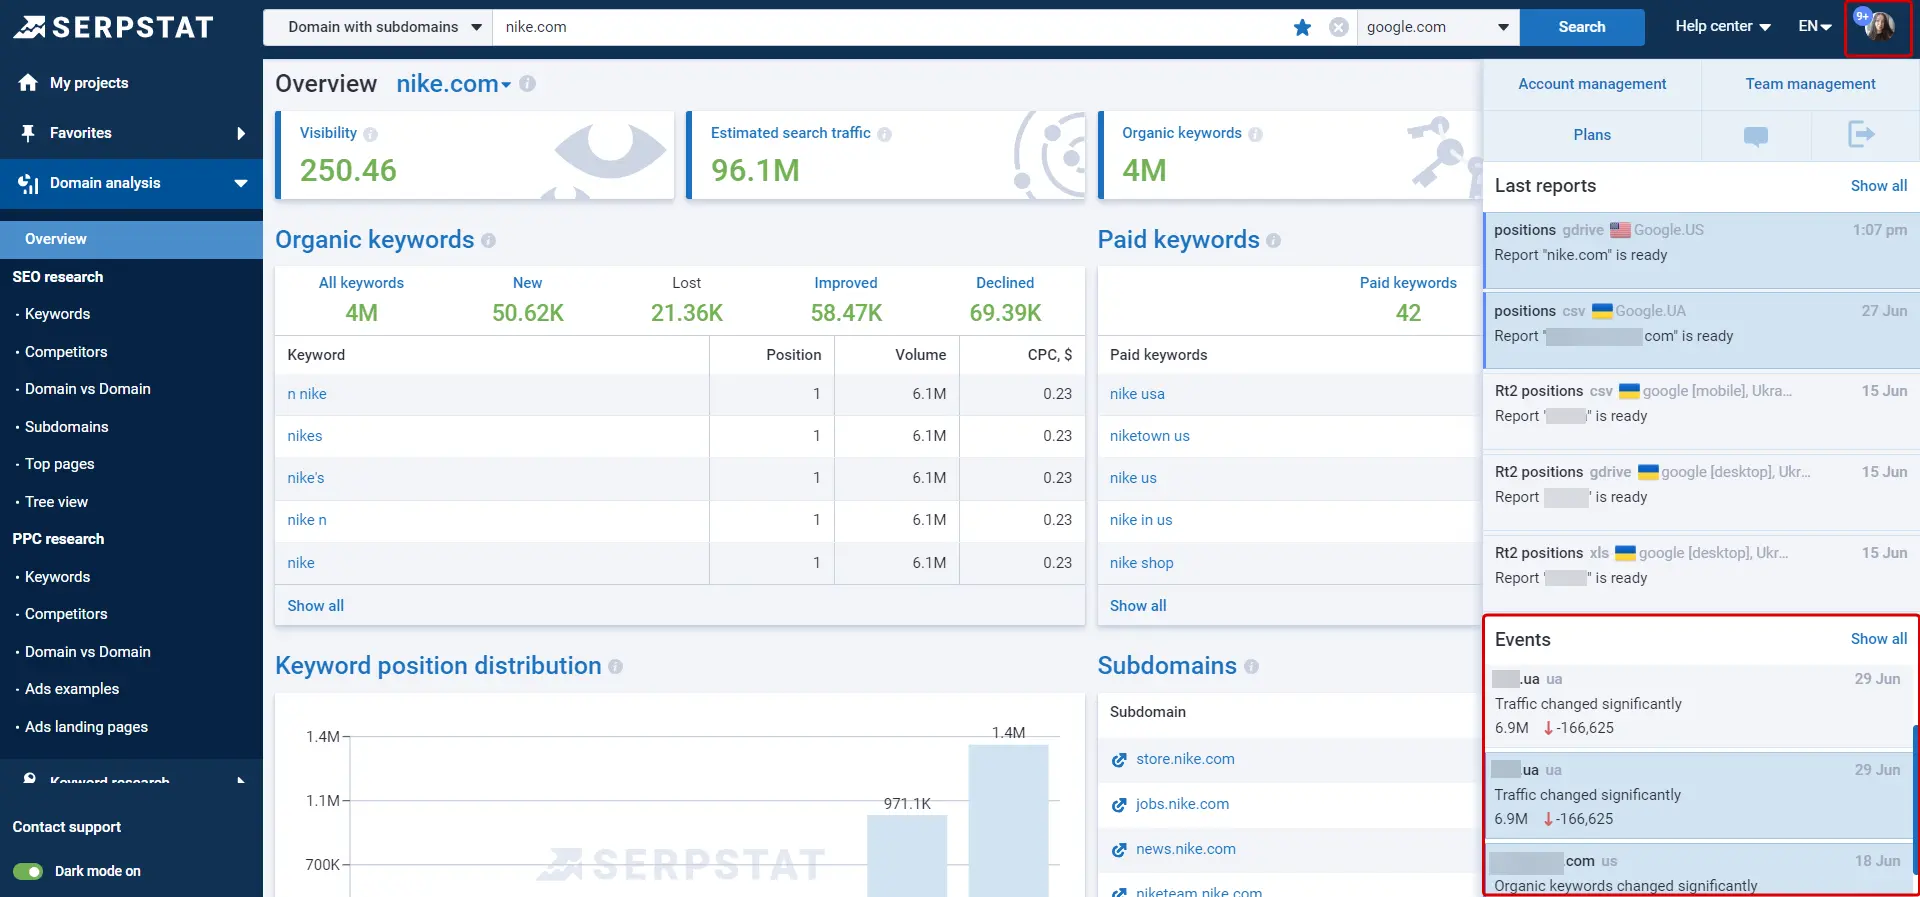Image resolution: width=1920 pixels, height=897 pixels.
Task: Open Competitors under SEO research
Action: pyautogui.click(x=66, y=352)
